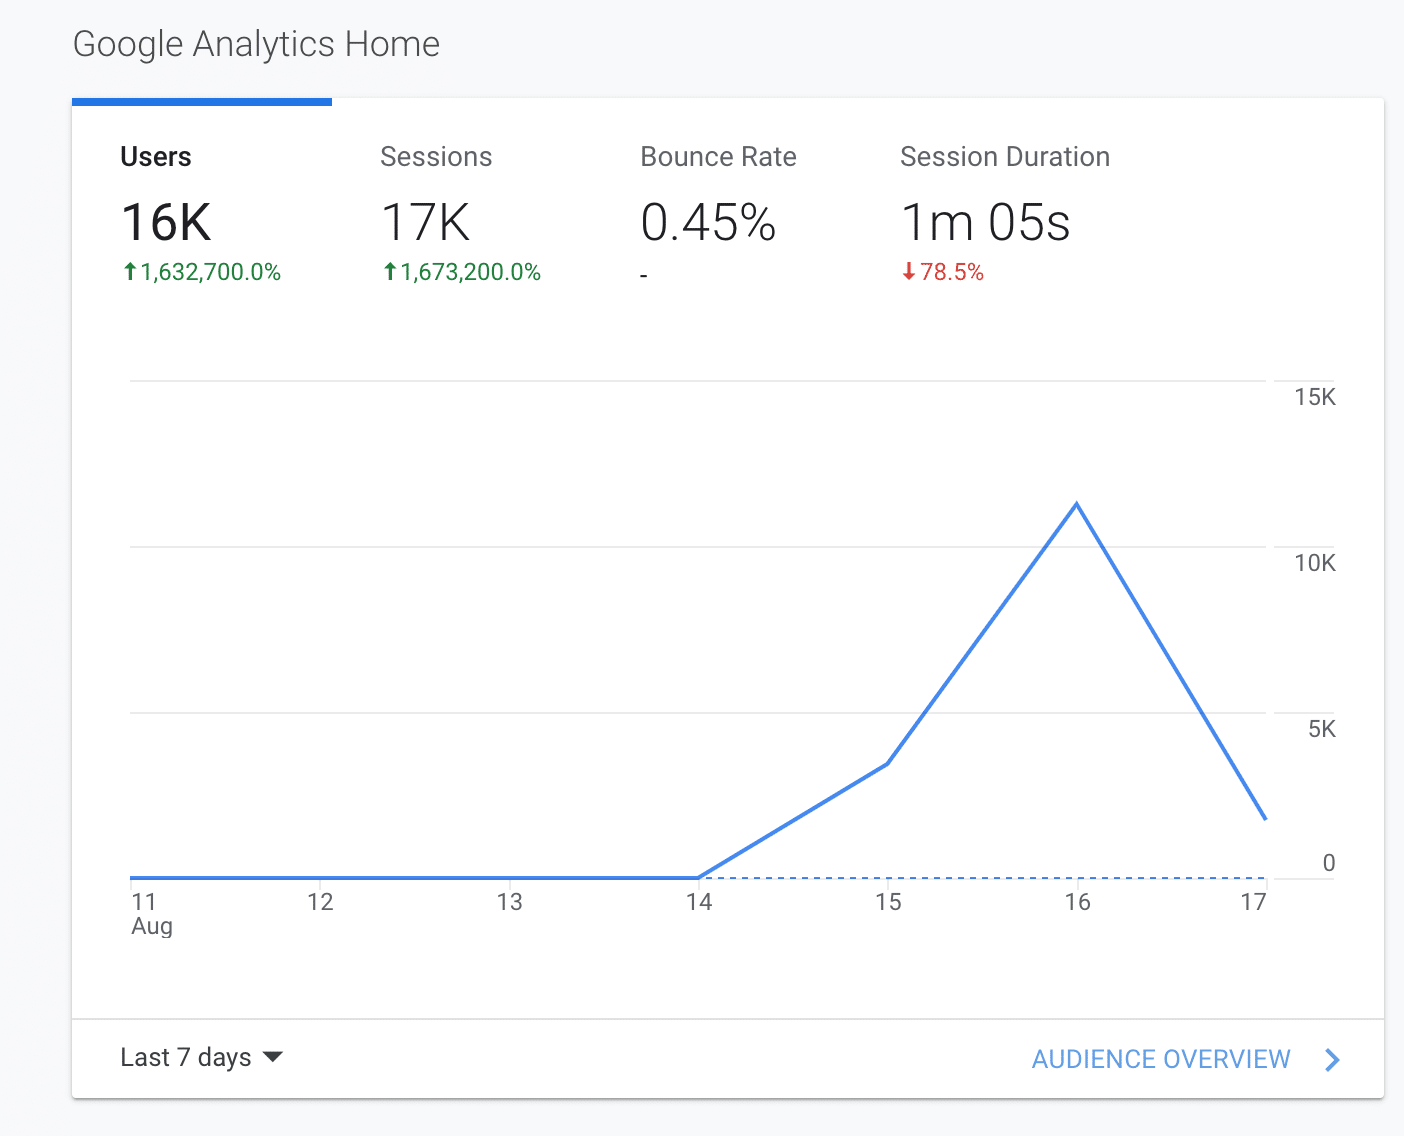
Task: Click the chart data point above Aug 15
Action: click(x=887, y=764)
